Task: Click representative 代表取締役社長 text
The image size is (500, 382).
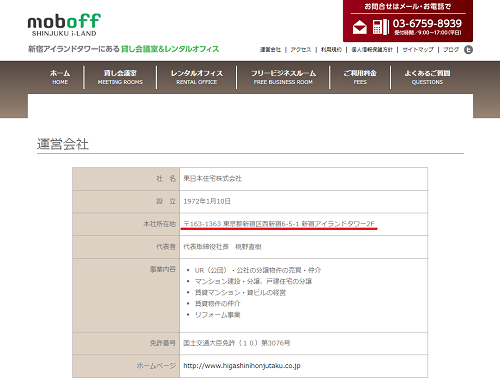Action: click(x=222, y=247)
